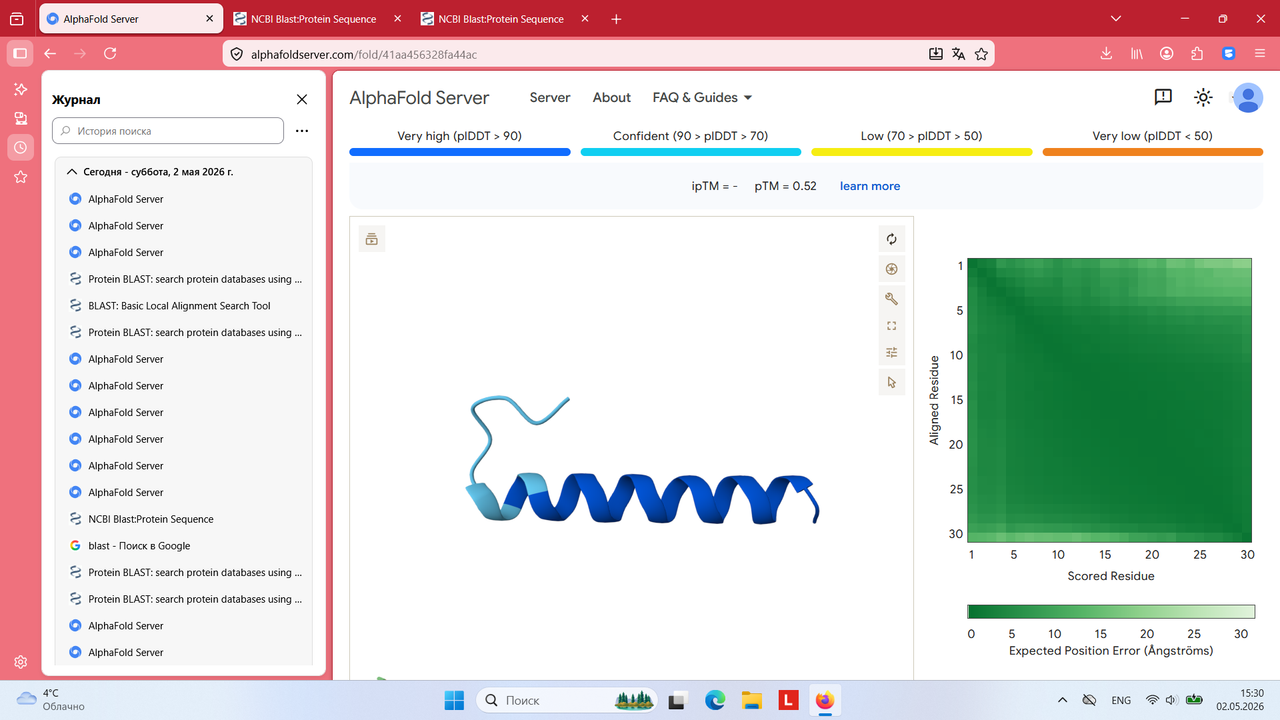Open the Windows Start menu

click(x=455, y=700)
